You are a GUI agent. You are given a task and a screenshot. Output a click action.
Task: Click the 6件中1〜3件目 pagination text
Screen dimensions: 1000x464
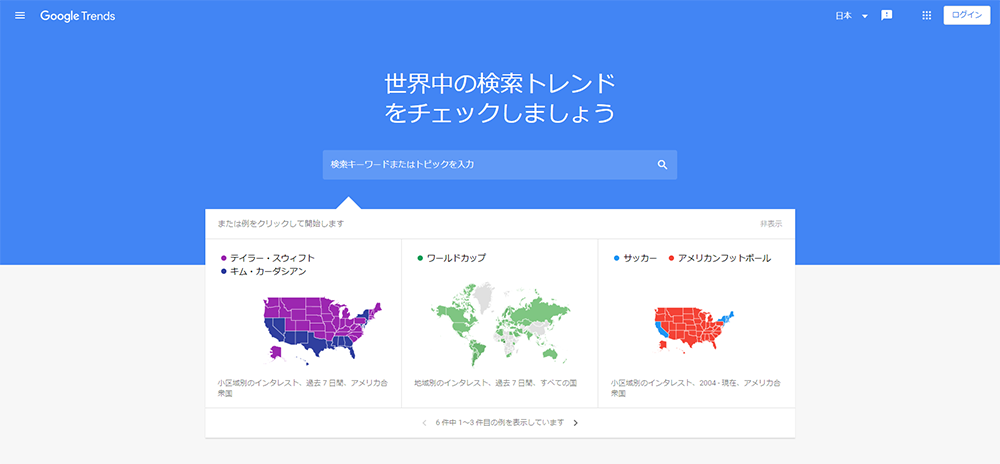pos(499,423)
